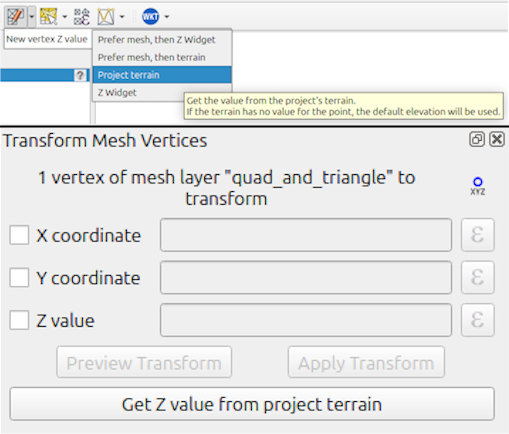Open the Transform Mesh Vertices tool icon

coord(106,16)
